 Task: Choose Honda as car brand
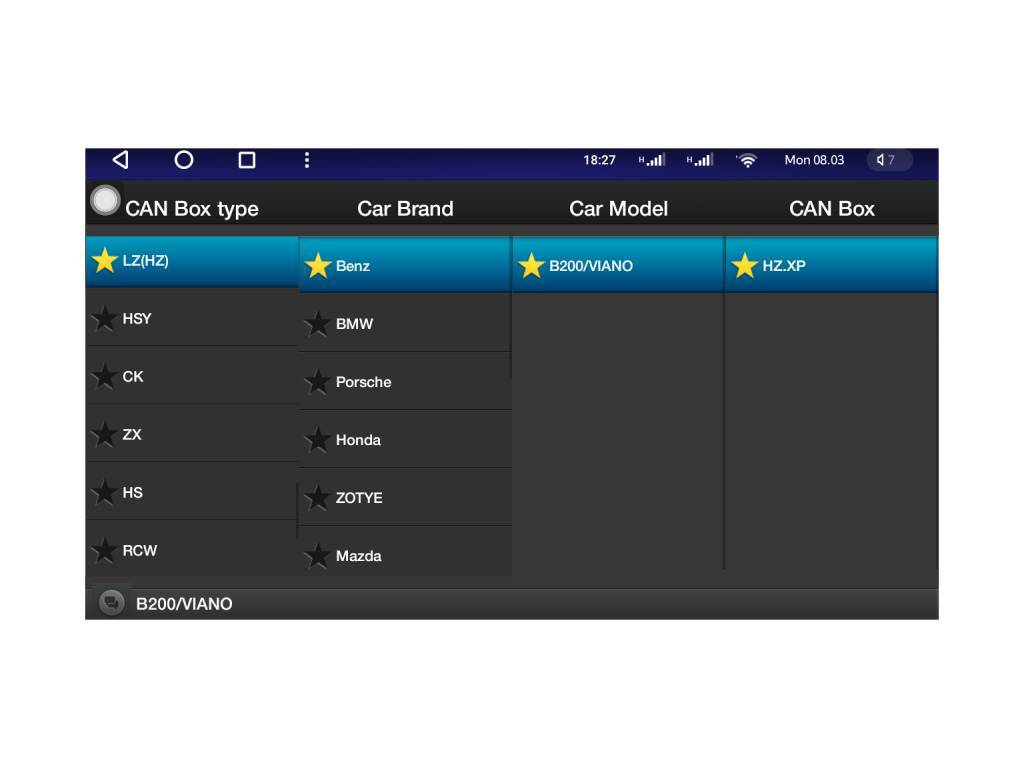405,440
